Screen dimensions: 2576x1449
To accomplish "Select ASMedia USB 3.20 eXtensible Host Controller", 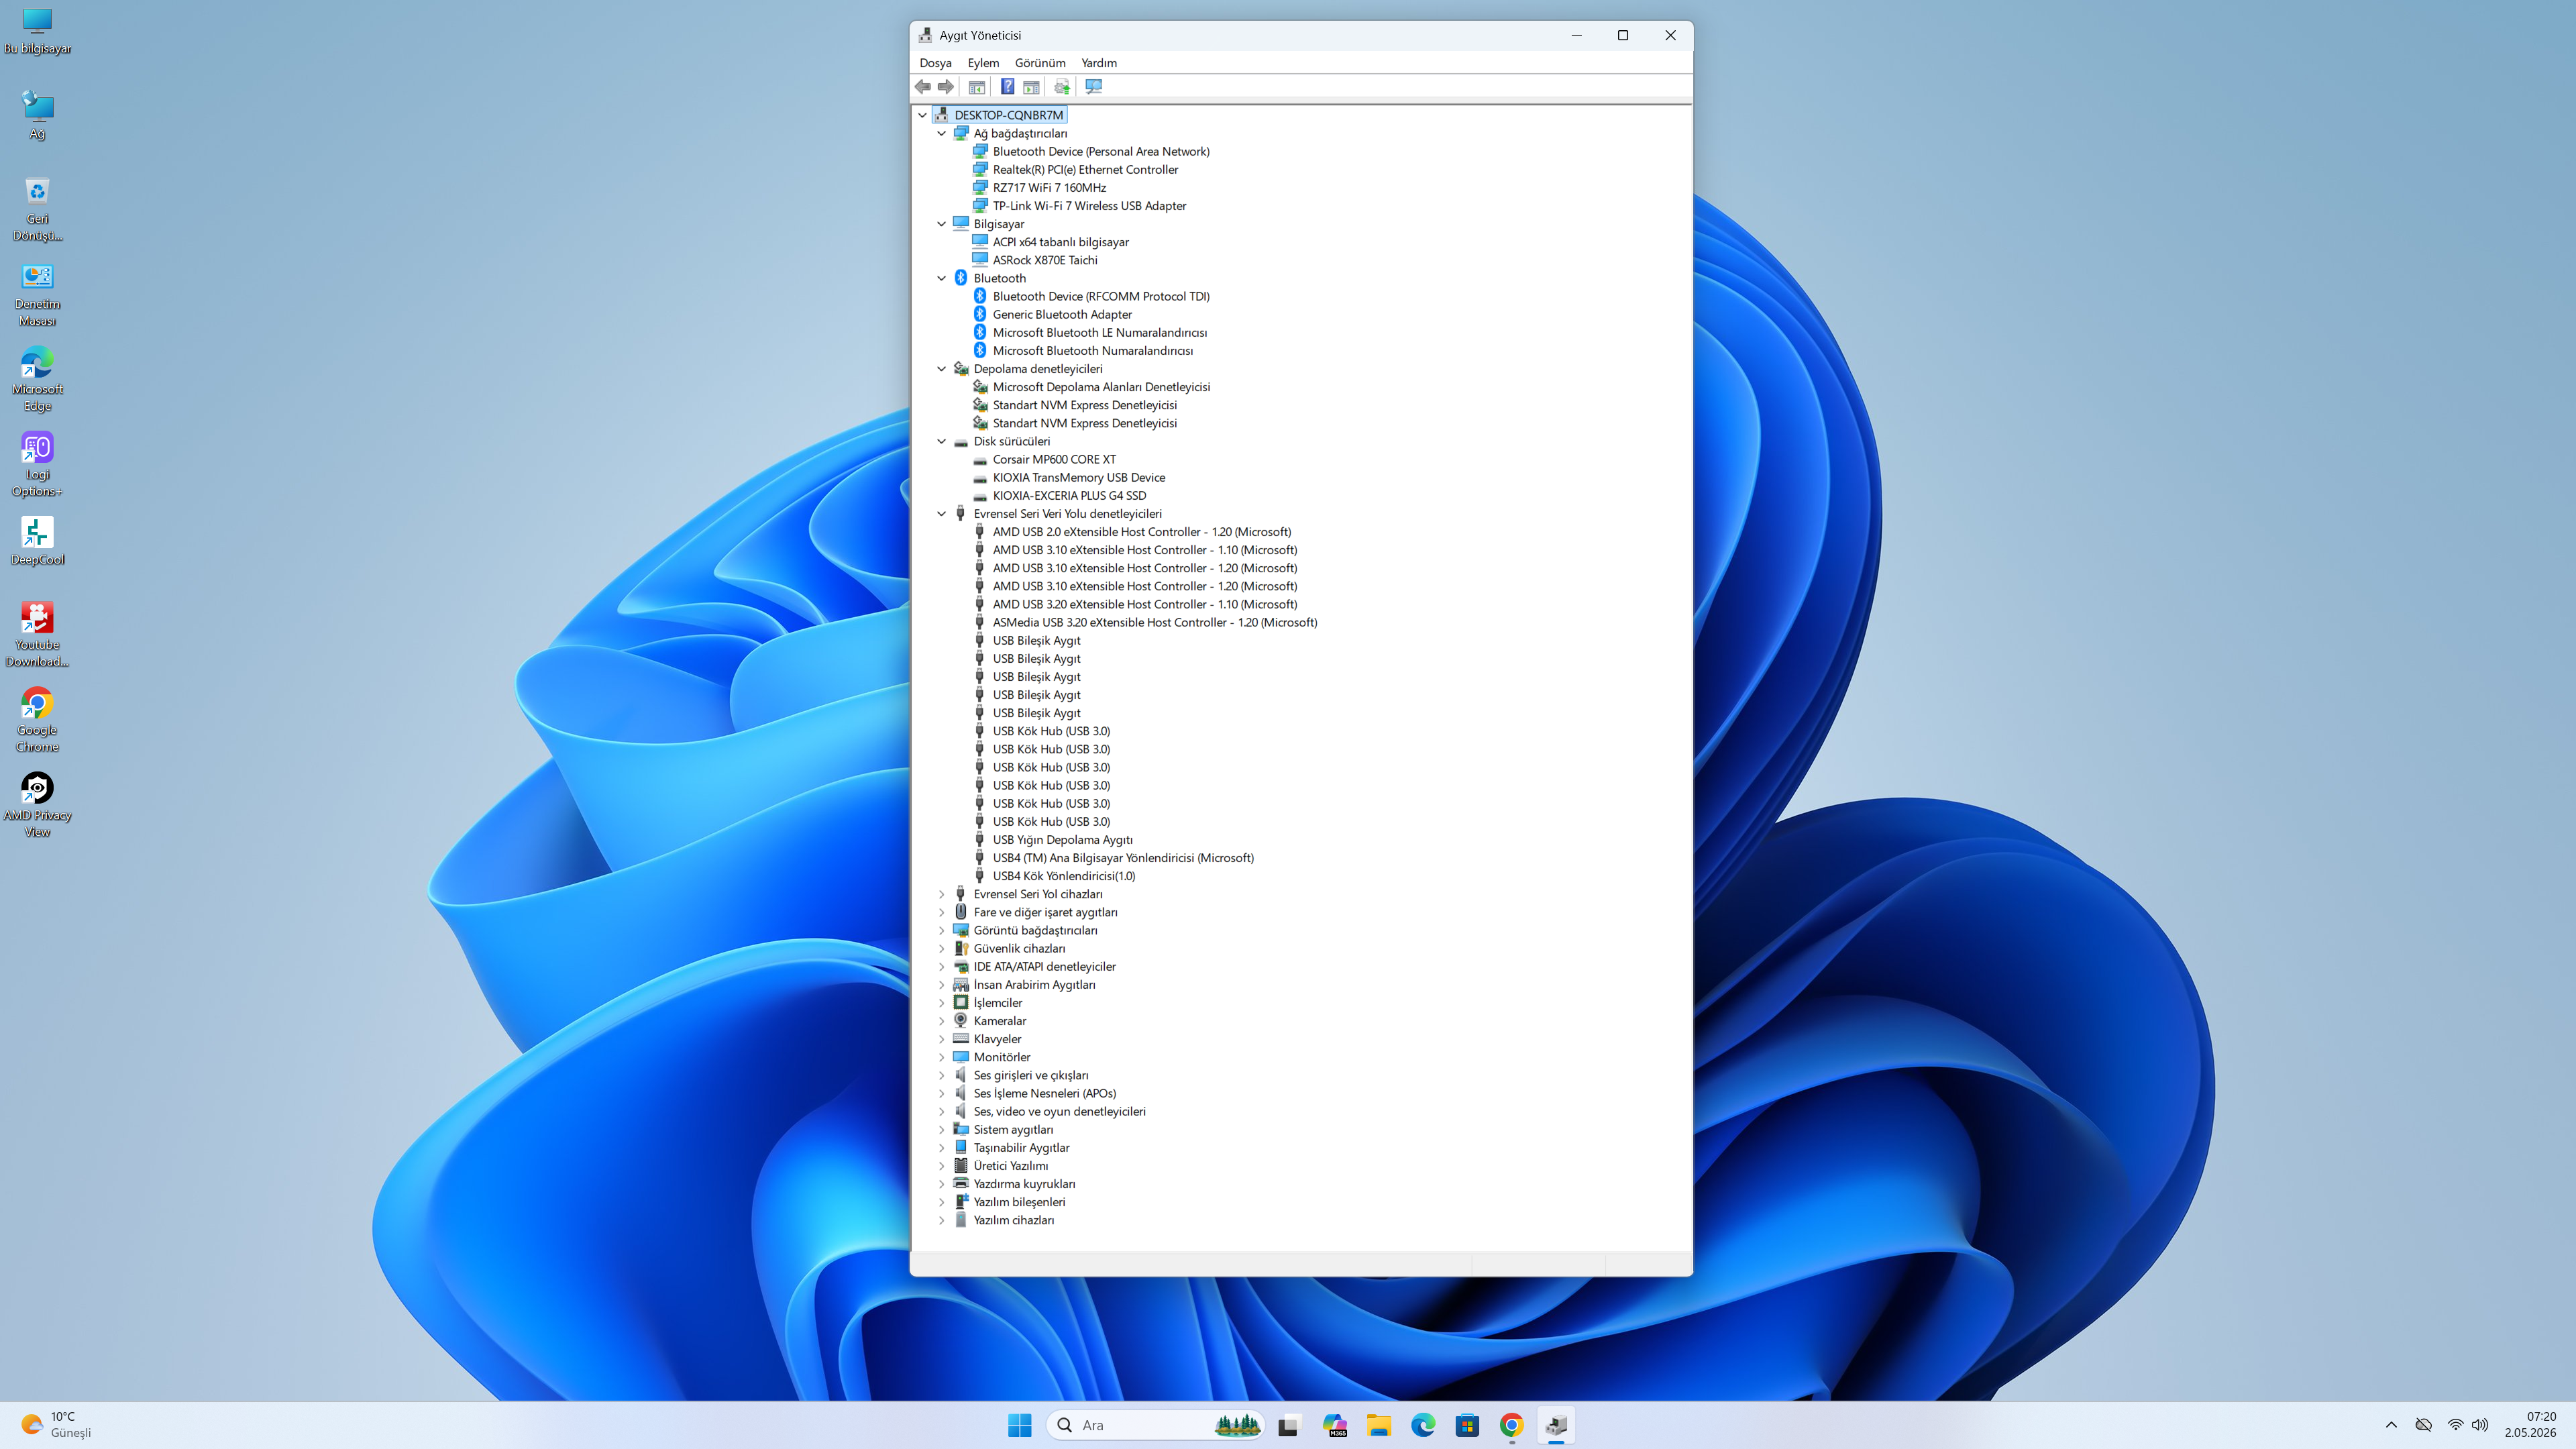I will point(1155,622).
